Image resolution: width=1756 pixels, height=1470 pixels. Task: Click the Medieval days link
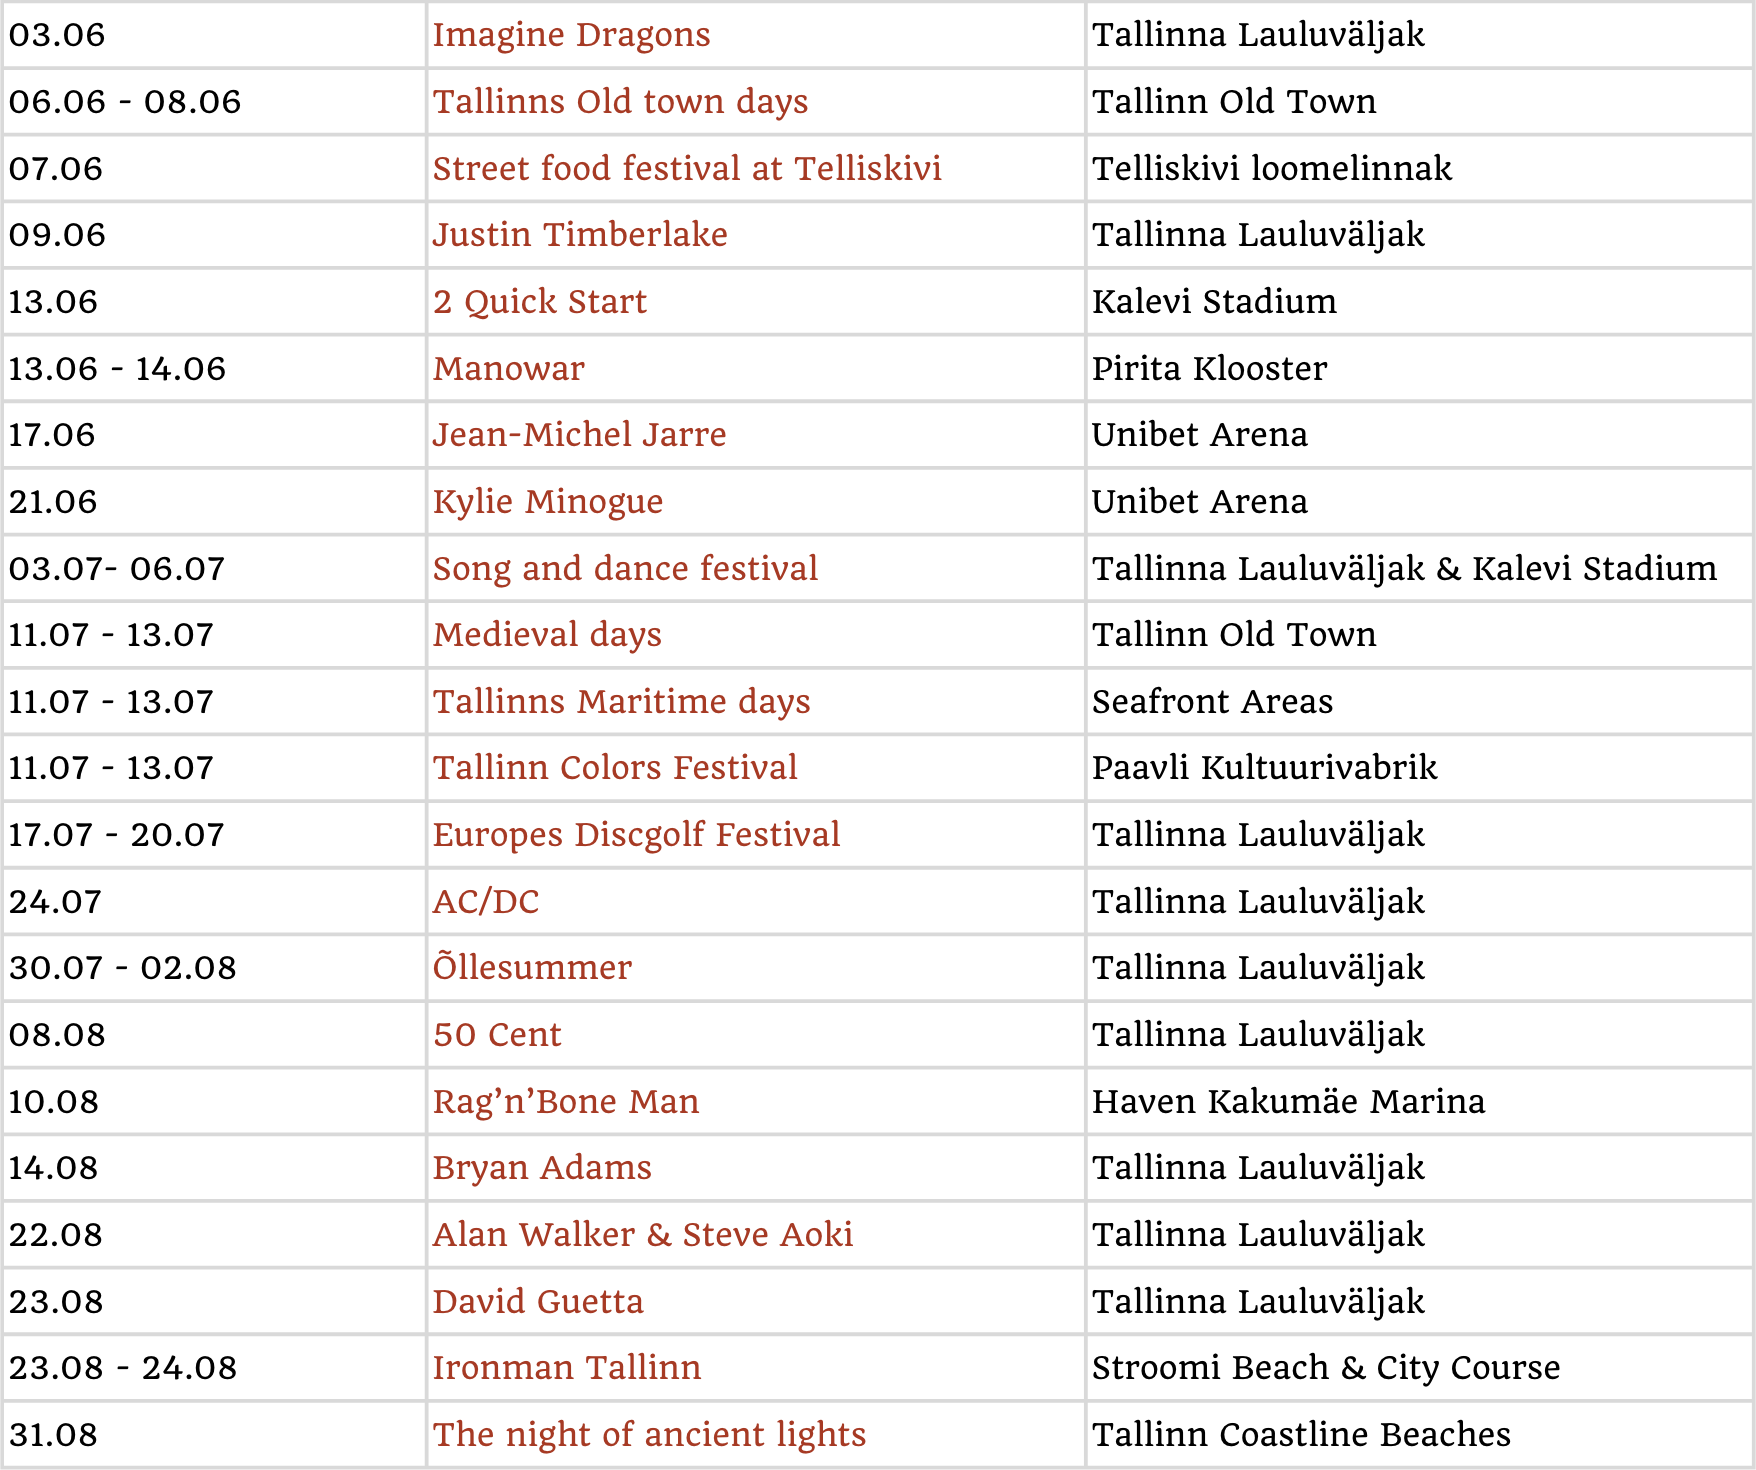tap(547, 636)
